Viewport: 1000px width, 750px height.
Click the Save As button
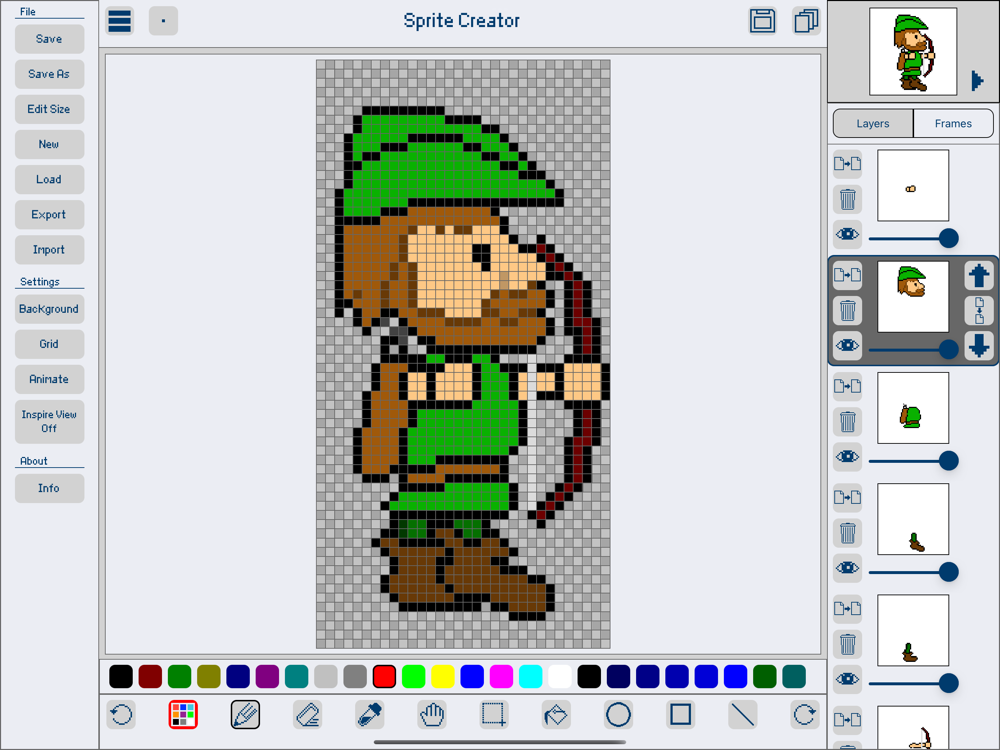(49, 74)
